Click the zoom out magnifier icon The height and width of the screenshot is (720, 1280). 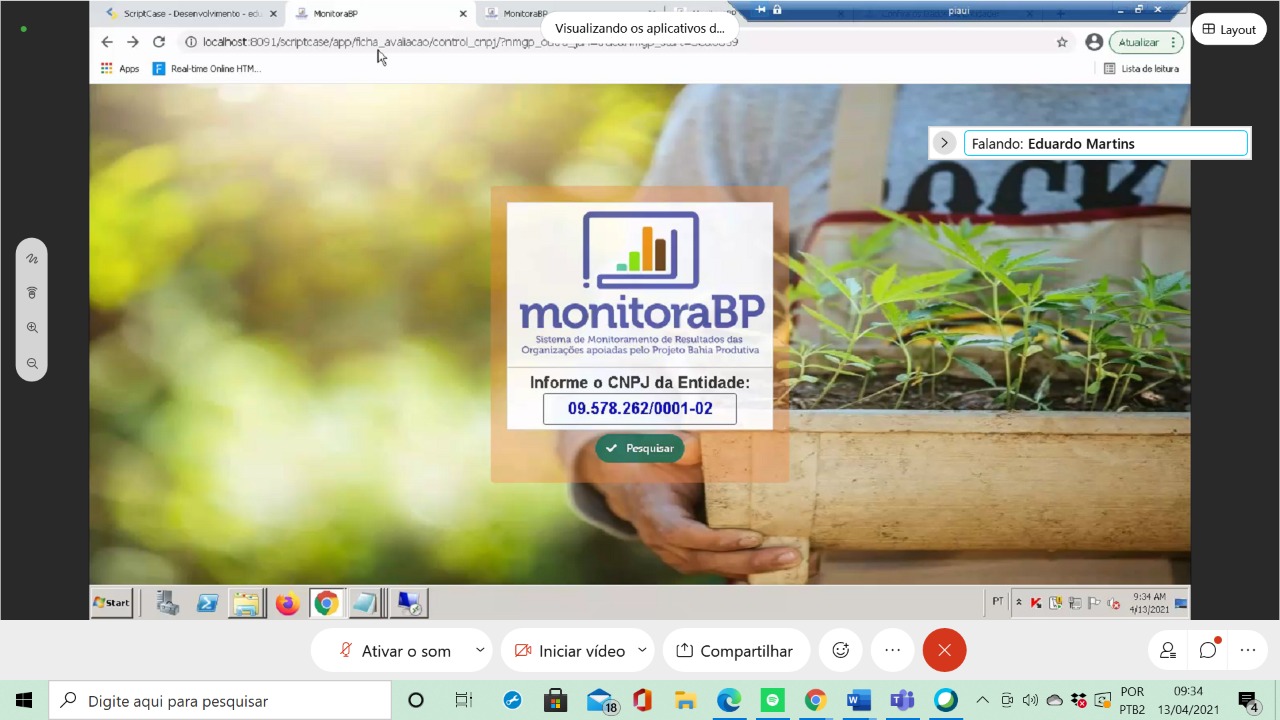point(32,364)
